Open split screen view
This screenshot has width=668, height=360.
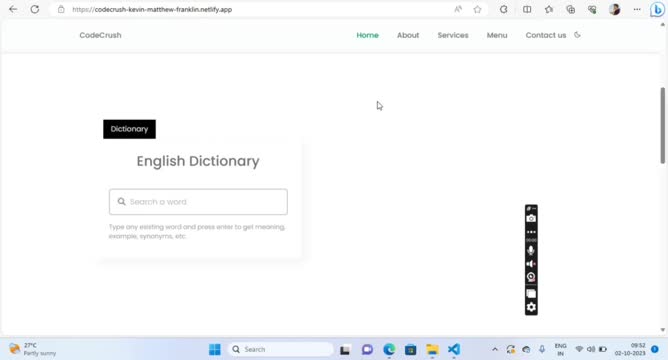527,9
